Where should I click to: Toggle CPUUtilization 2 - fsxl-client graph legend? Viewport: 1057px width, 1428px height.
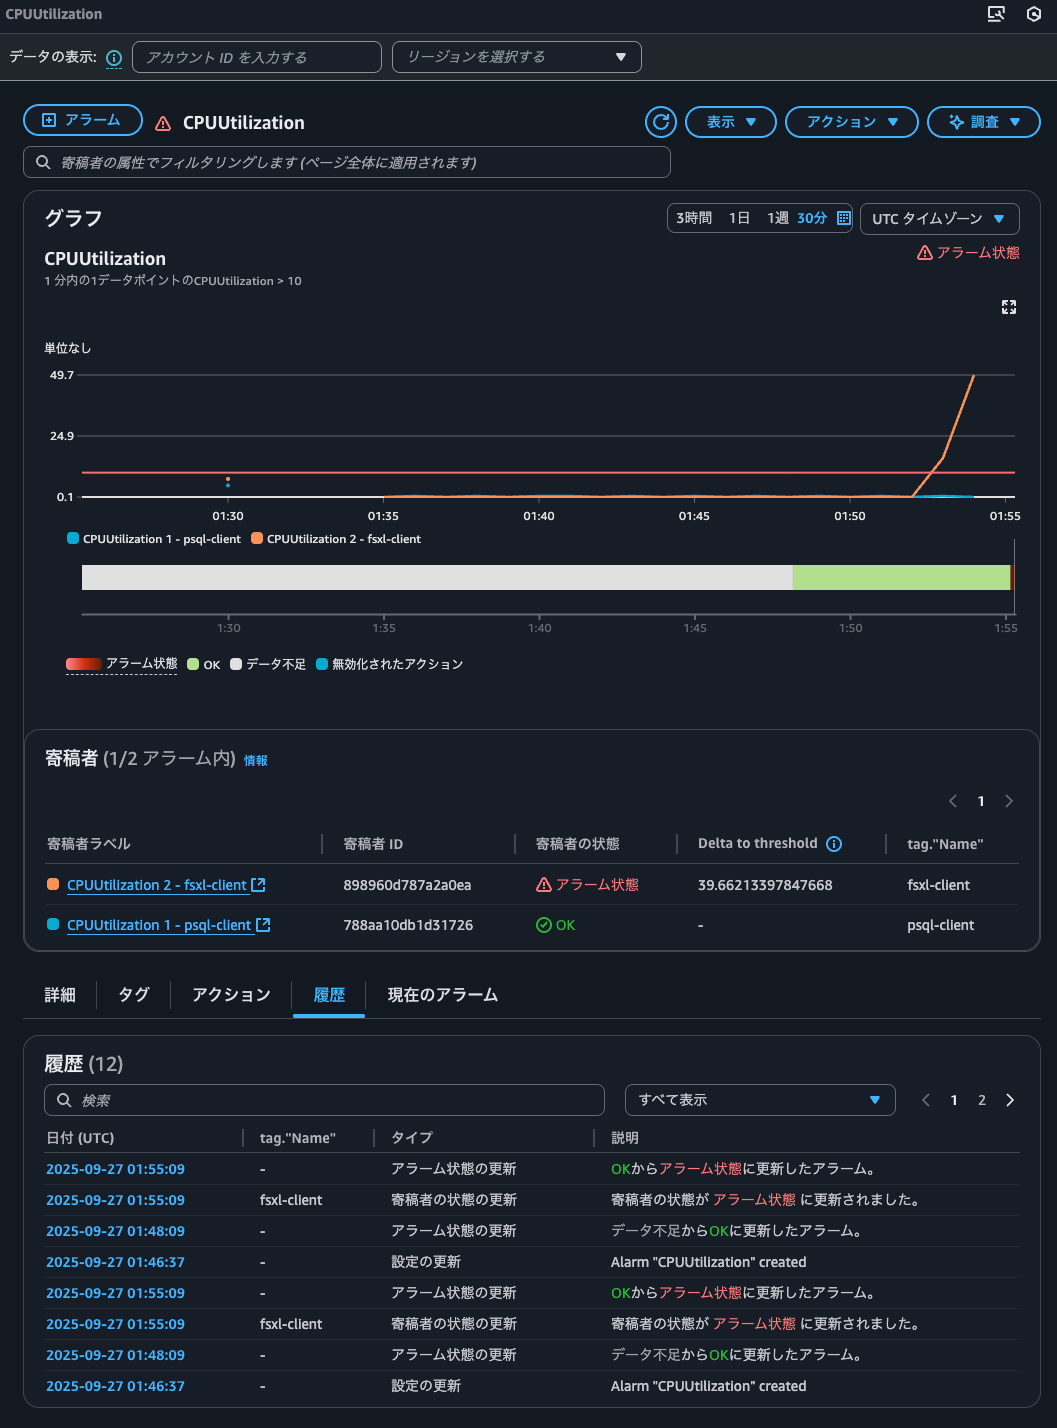336,539
